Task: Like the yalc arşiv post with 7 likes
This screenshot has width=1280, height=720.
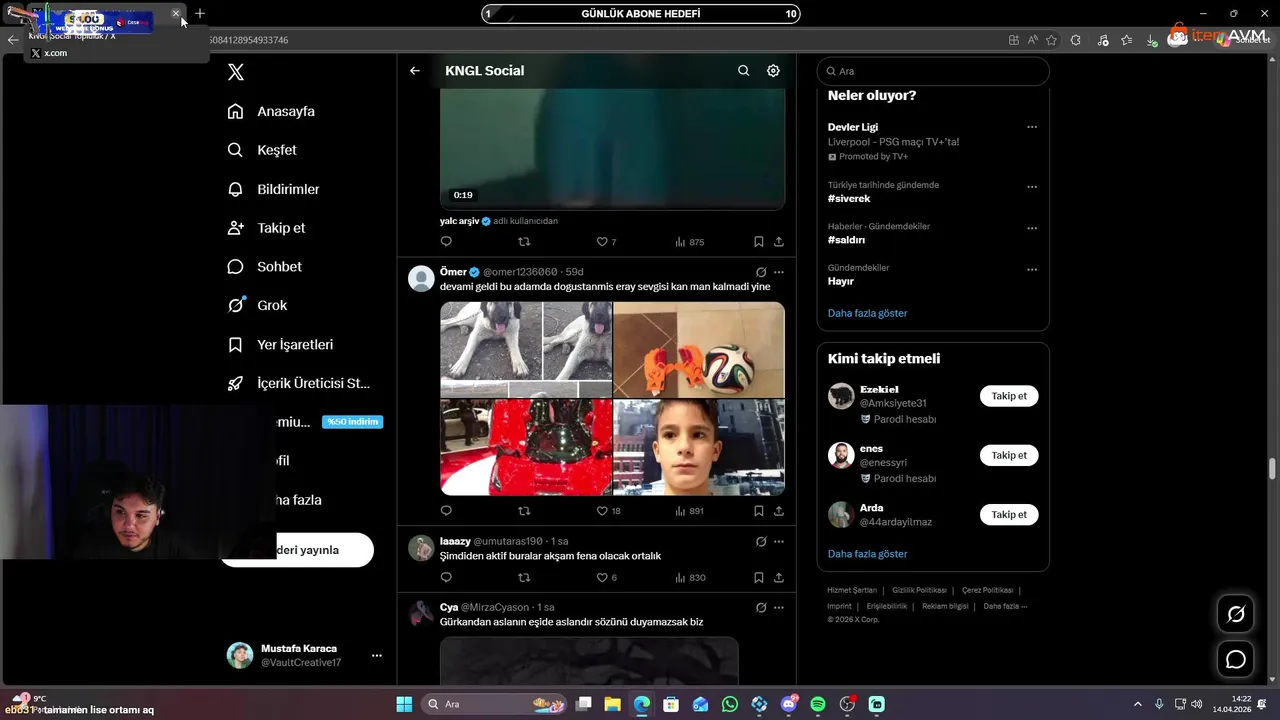Action: [606, 242]
